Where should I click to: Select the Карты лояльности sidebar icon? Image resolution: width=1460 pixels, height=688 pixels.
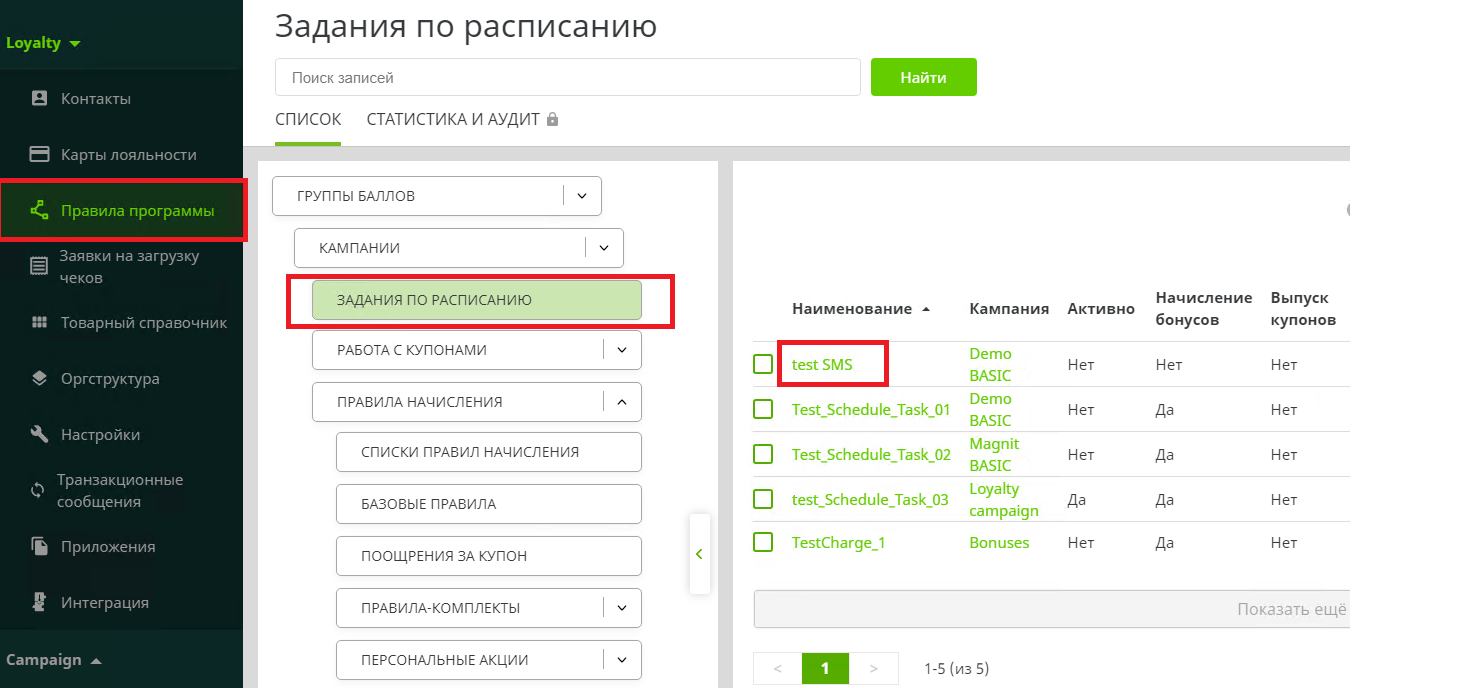click(37, 154)
